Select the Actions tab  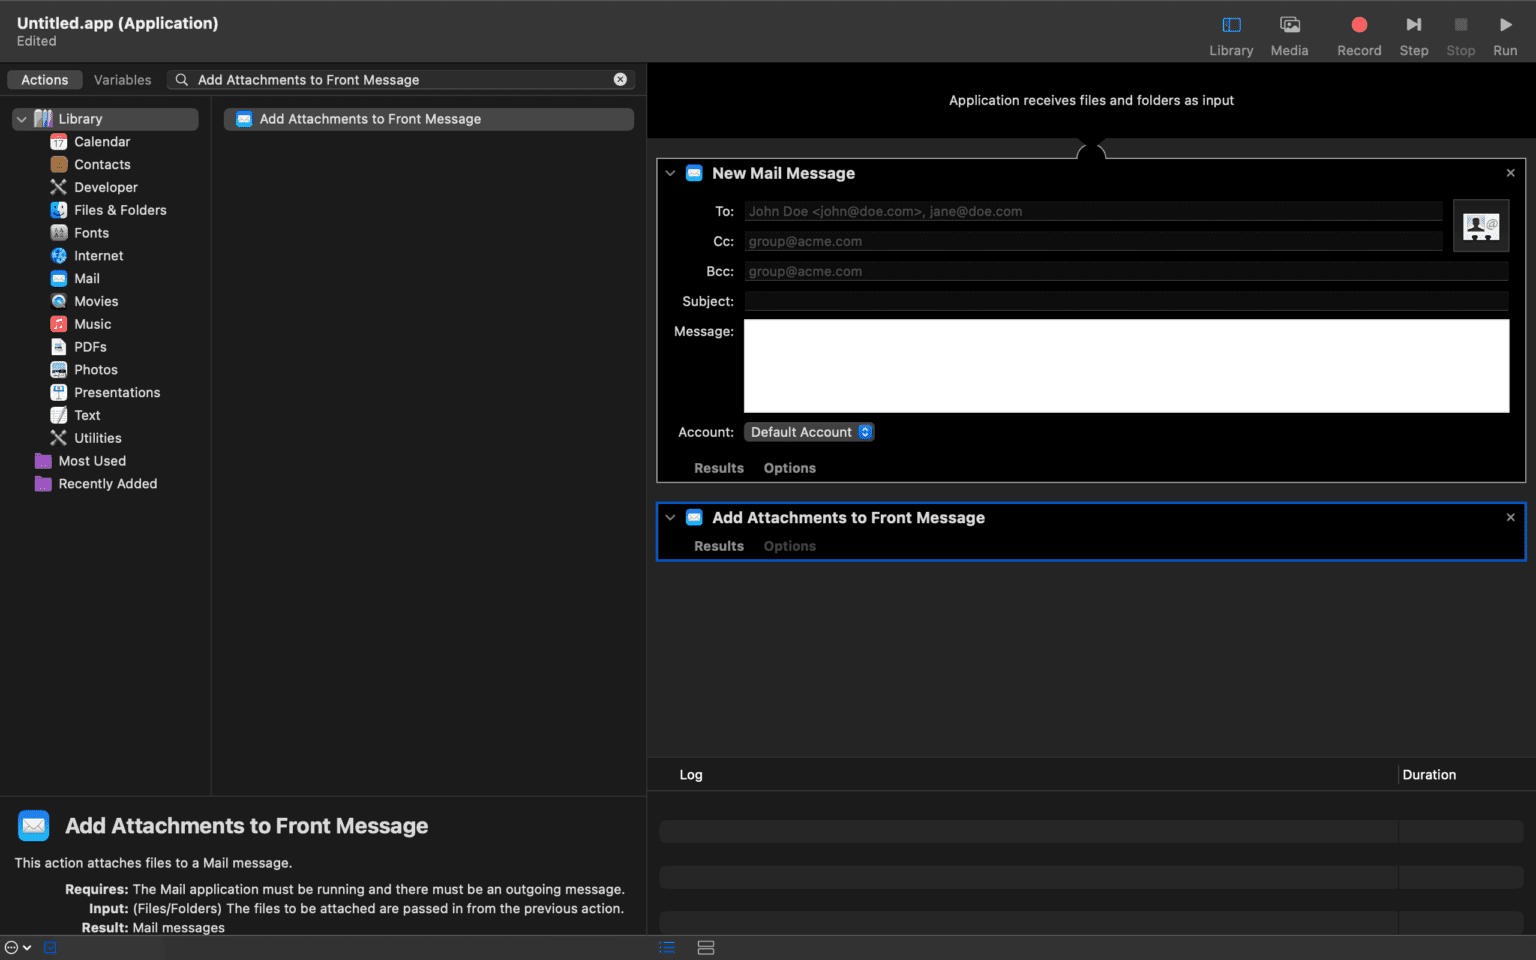click(45, 80)
